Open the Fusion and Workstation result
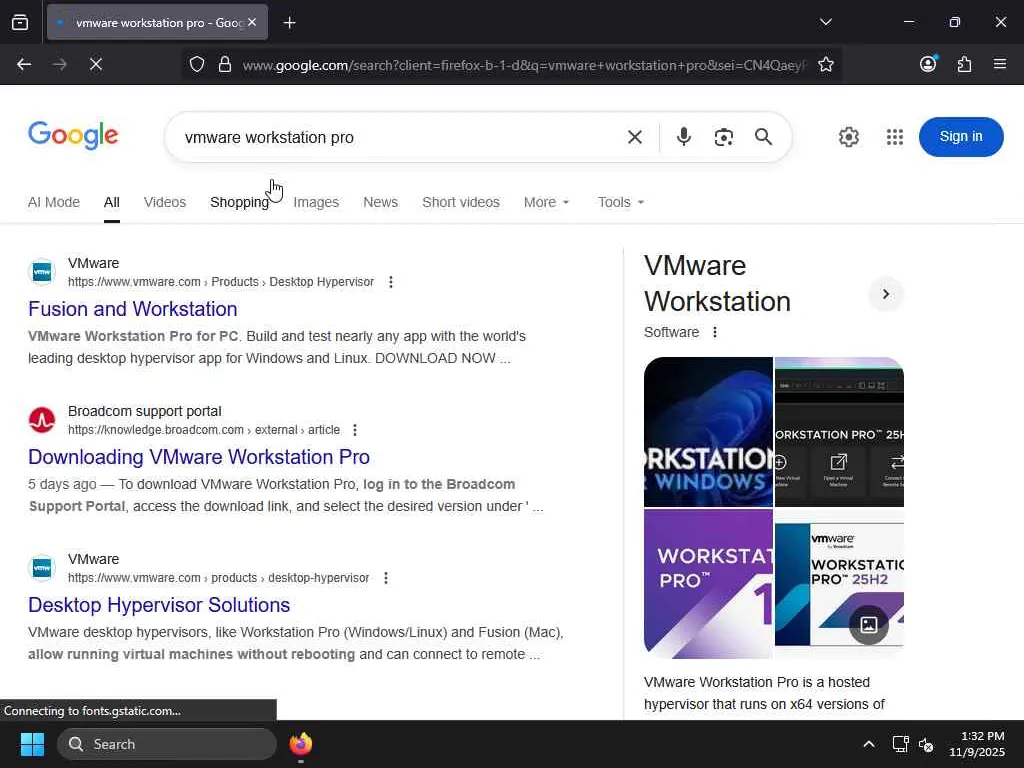This screenshot has height=768, width=1024. (133, 309)
